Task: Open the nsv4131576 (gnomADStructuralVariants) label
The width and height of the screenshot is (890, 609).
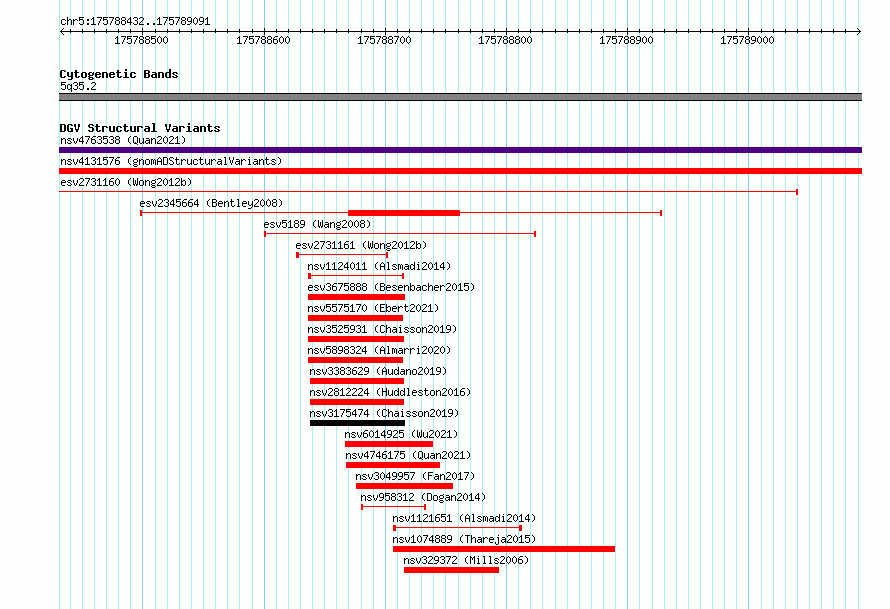Action: 171,161
